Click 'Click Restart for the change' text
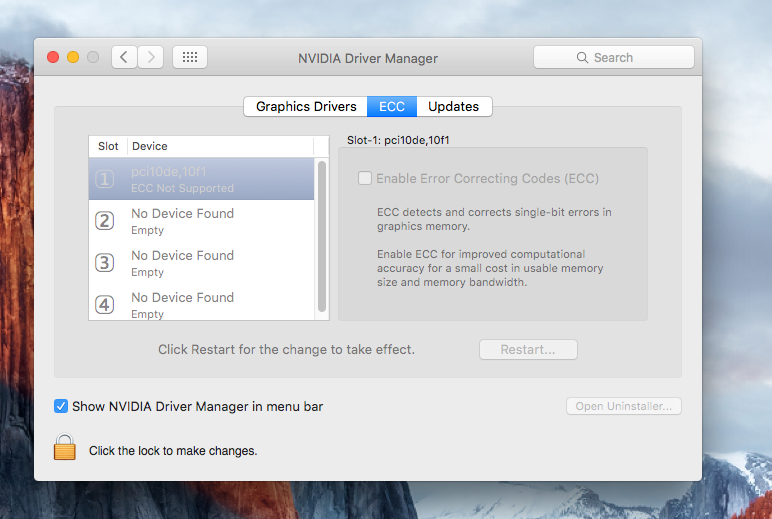Screen dimensions: 772x519 (x=286, y=350)
